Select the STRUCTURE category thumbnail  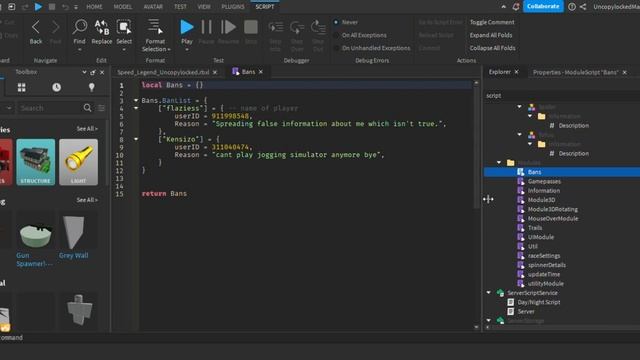click(36, 162)
